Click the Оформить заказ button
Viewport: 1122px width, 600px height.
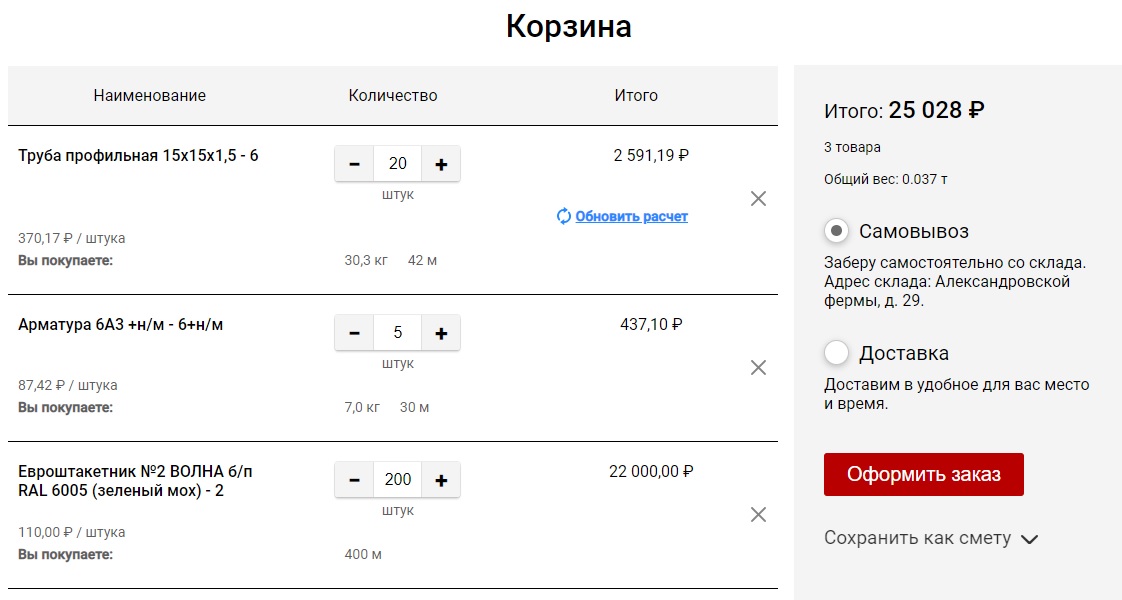[x=922, y=474]
